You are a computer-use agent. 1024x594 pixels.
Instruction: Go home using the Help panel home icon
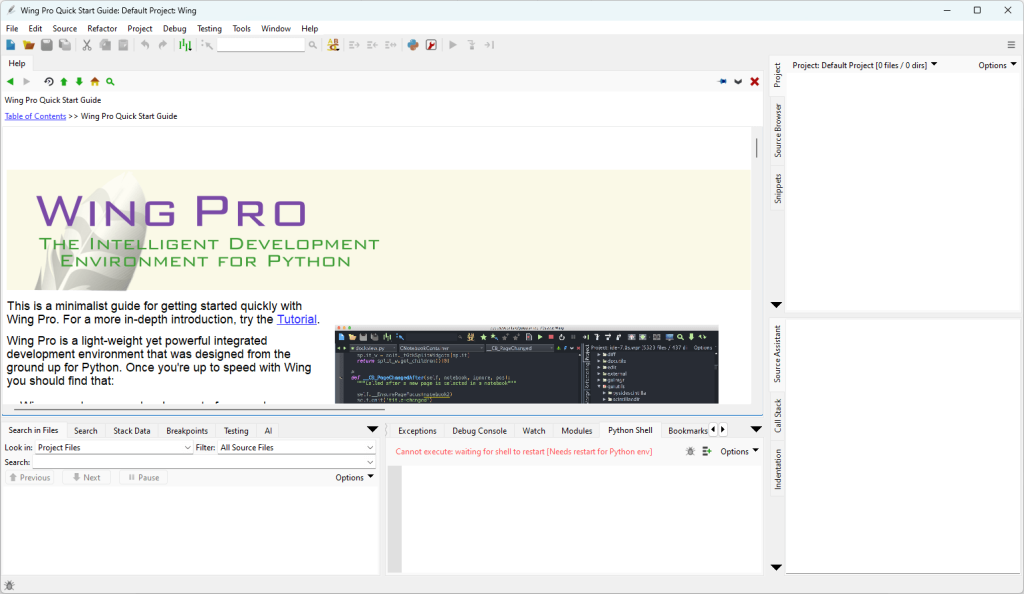point(94,81)
